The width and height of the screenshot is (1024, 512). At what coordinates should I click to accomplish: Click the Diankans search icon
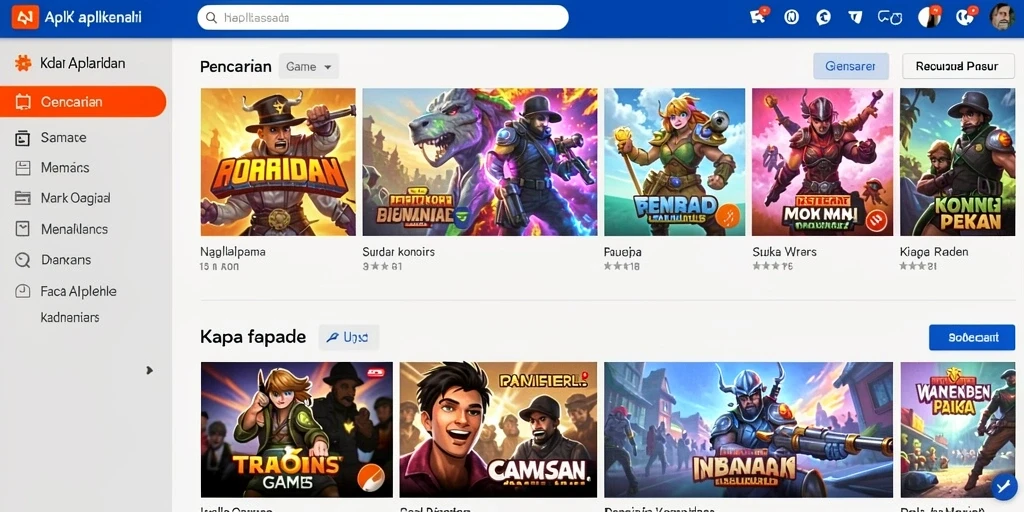[x=23, y=260]
